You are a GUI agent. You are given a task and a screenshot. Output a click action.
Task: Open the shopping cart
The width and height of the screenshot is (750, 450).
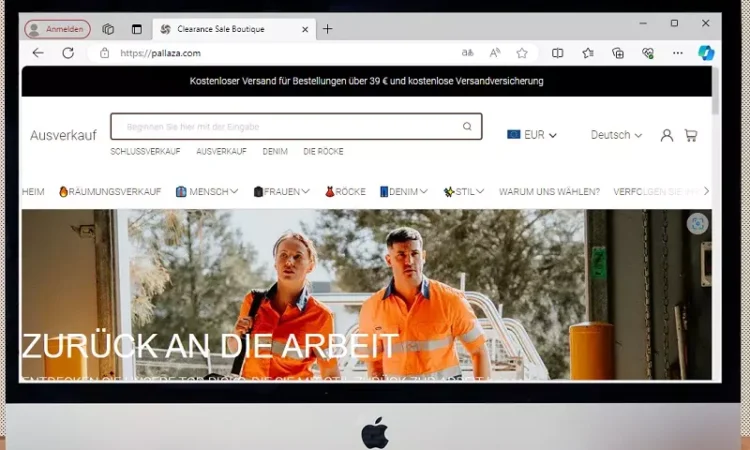tap(691, 135)
